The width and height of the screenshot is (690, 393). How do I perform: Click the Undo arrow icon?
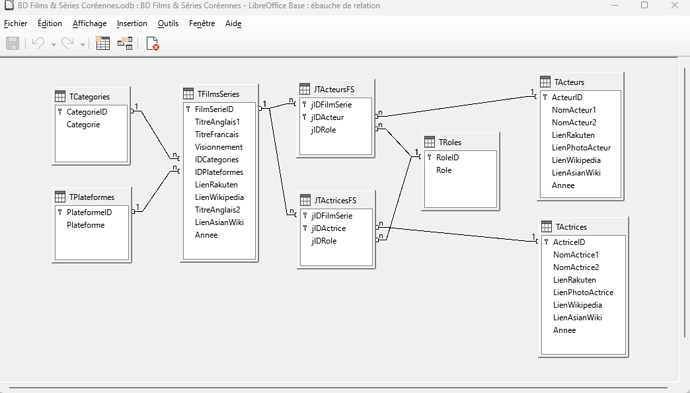pos(39,43)
